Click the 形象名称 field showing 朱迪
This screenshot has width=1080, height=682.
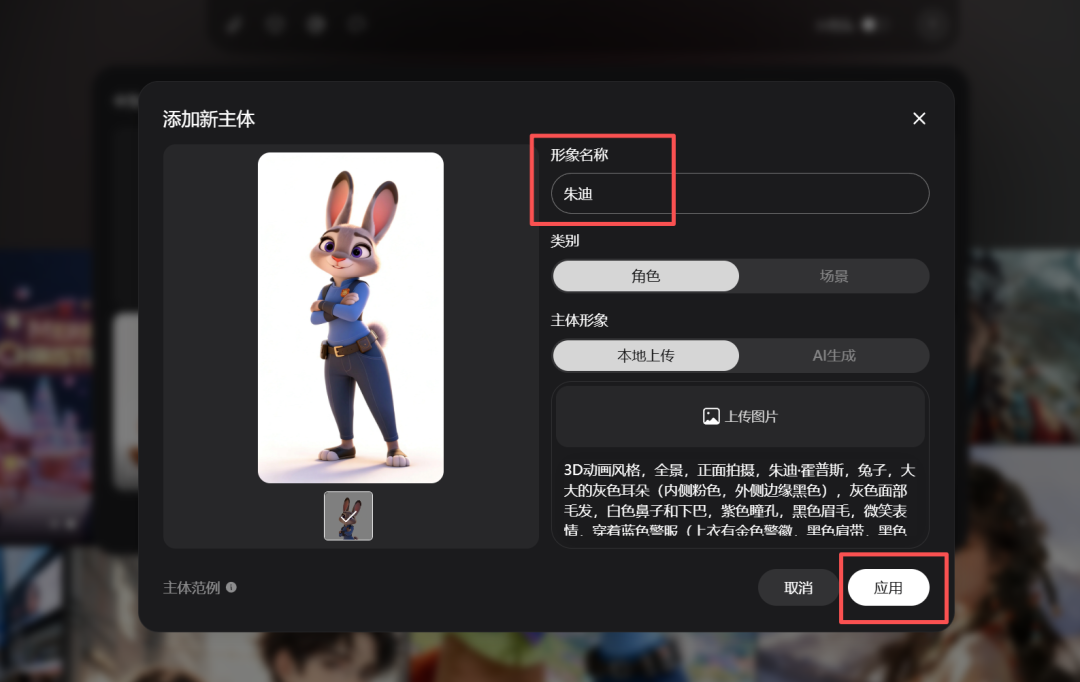pos(740,193)
